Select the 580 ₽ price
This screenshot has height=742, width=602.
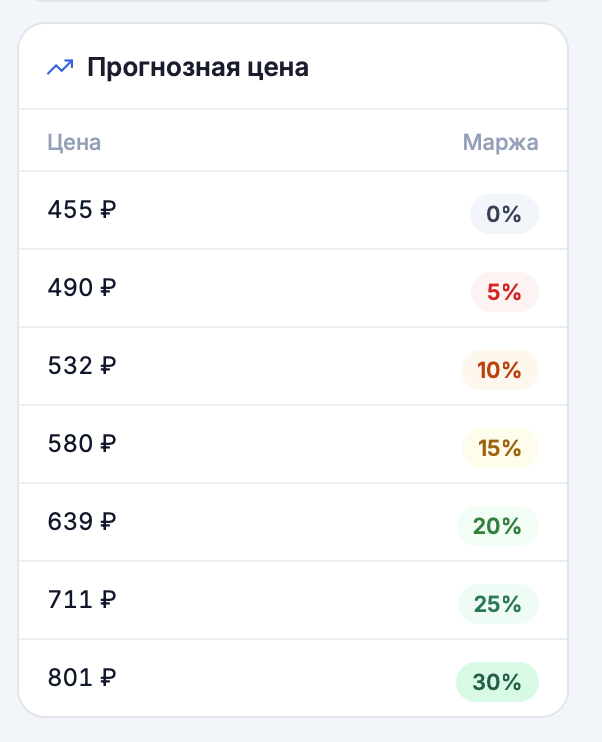82,444
